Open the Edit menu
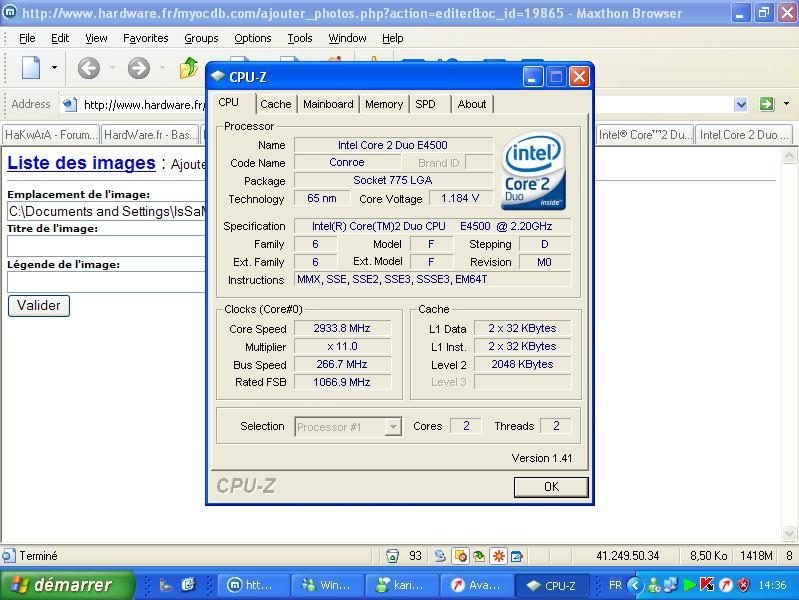Image resolution: width=799 pixels, height=600 pixels. [x=60, y=38]
